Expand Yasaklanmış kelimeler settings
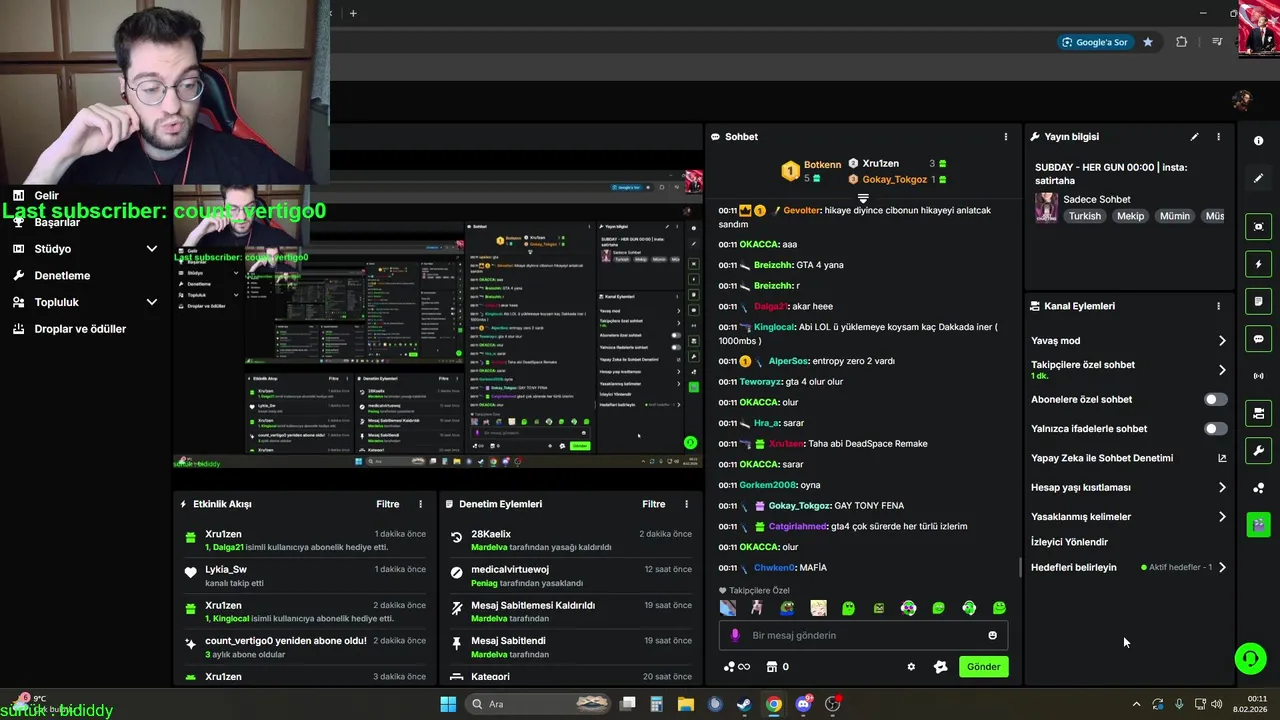 (x=1222, y=517)
